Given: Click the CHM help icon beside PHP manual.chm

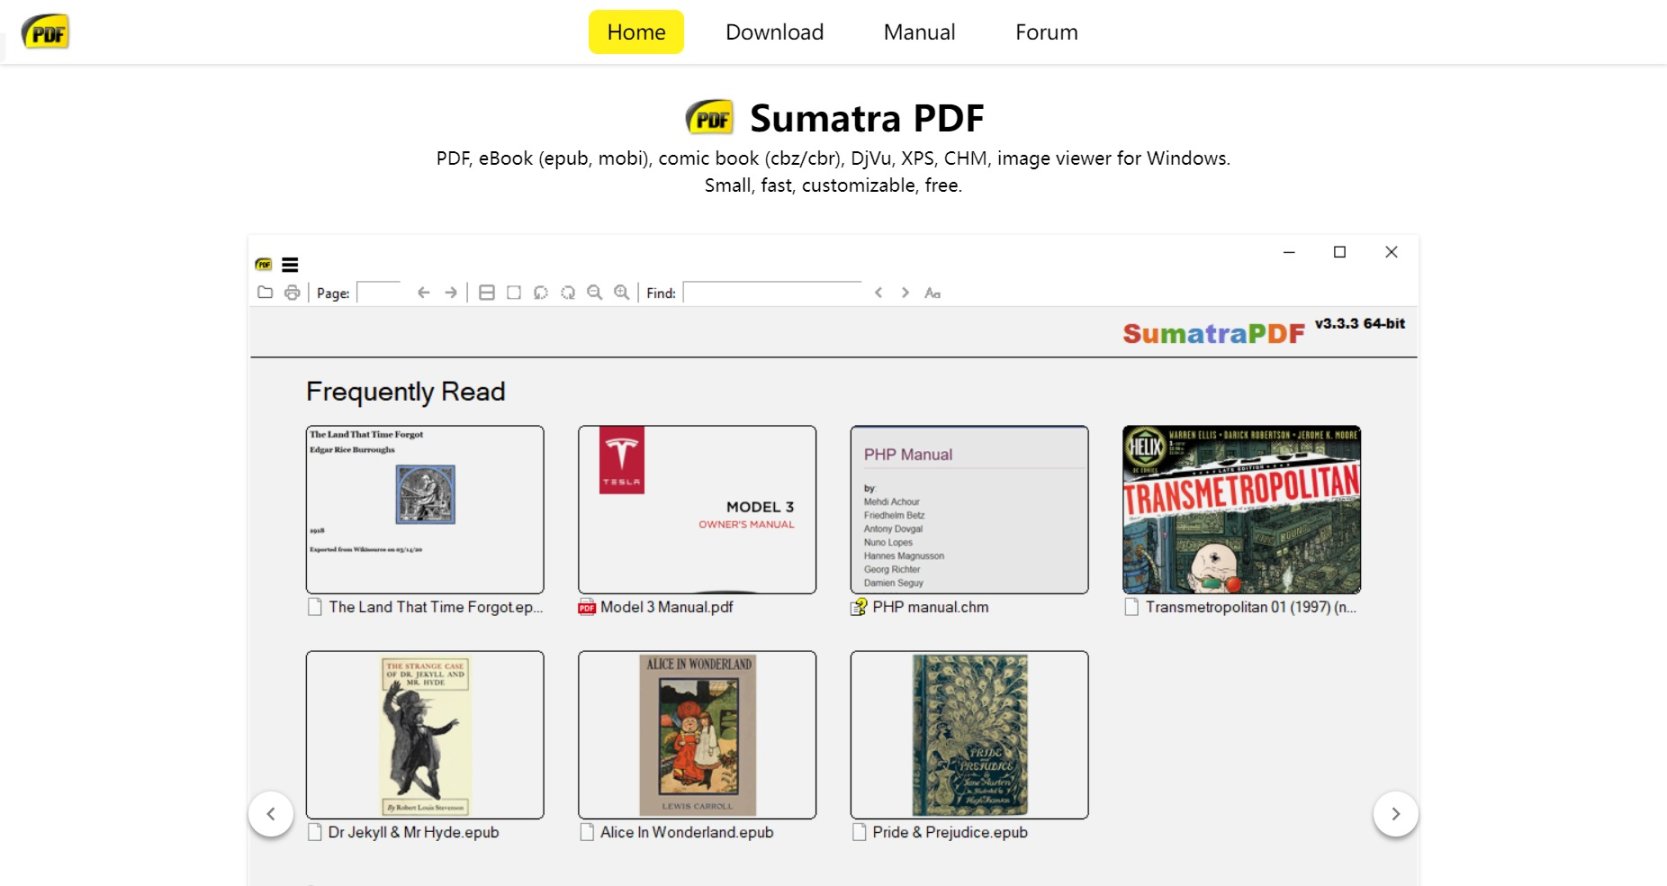Looking at the screenshot, I should pos(859,607).
